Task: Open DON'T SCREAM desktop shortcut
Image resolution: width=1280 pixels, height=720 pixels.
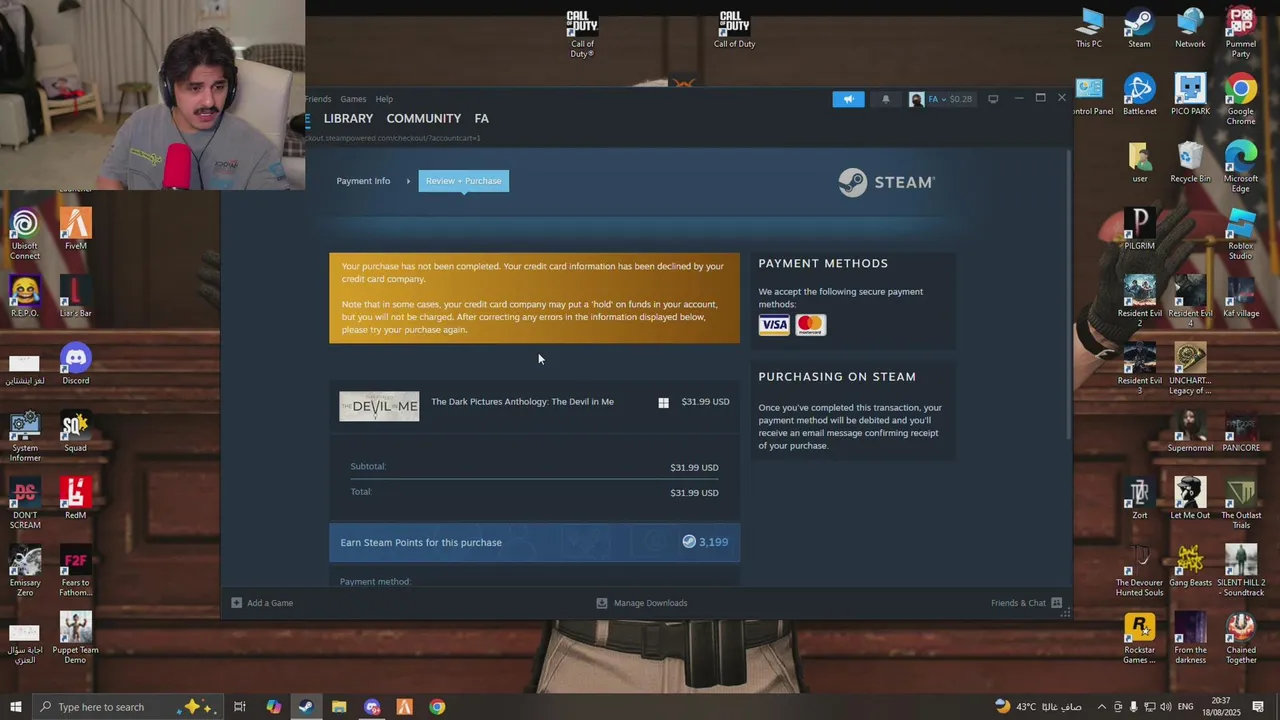Action: (x=25, y=503)
